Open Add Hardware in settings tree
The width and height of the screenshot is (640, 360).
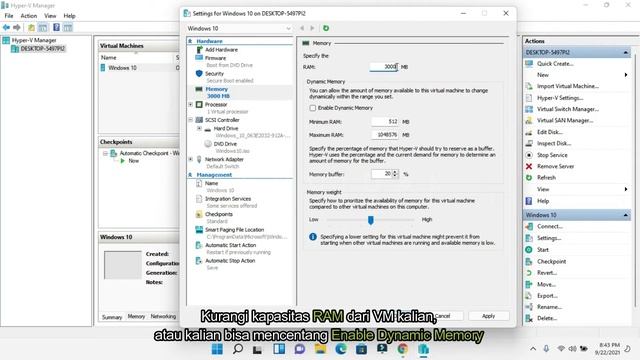[x=221, y=49]
